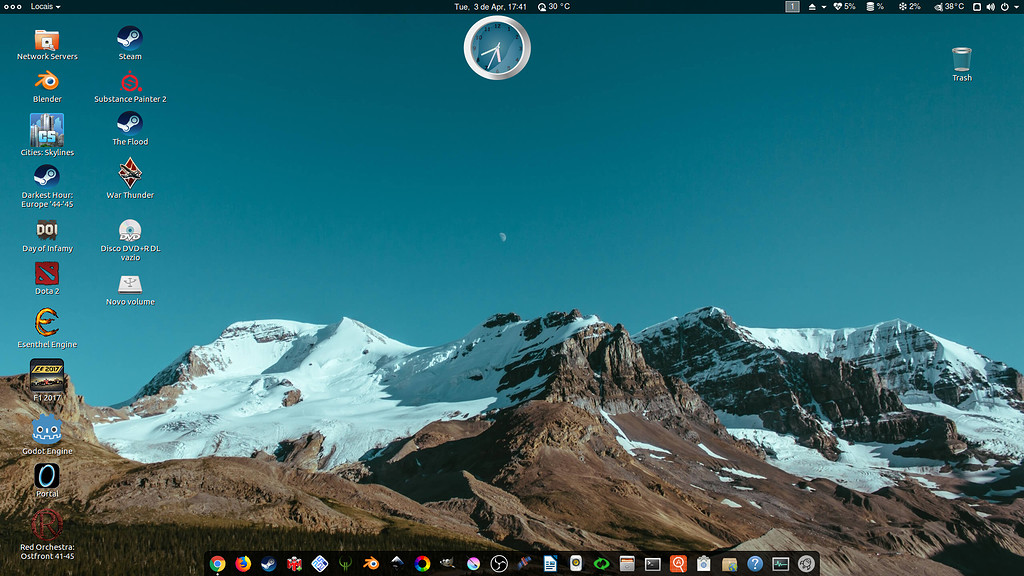Open Blender from the dock
The image size is (1024, 576).
371,564
